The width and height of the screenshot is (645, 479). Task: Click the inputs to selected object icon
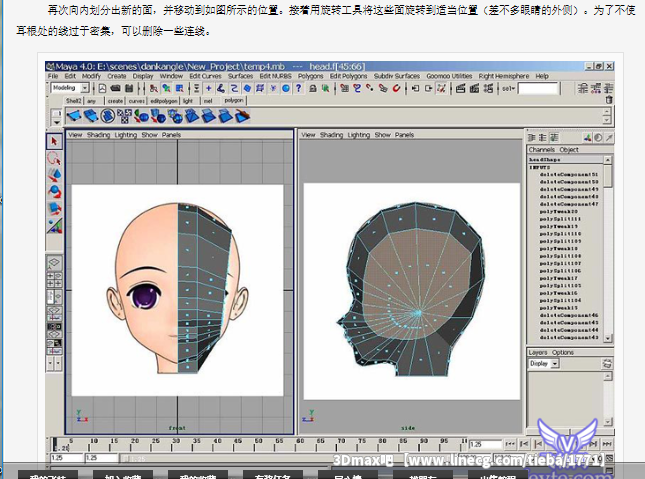click(x=415, y=88)
